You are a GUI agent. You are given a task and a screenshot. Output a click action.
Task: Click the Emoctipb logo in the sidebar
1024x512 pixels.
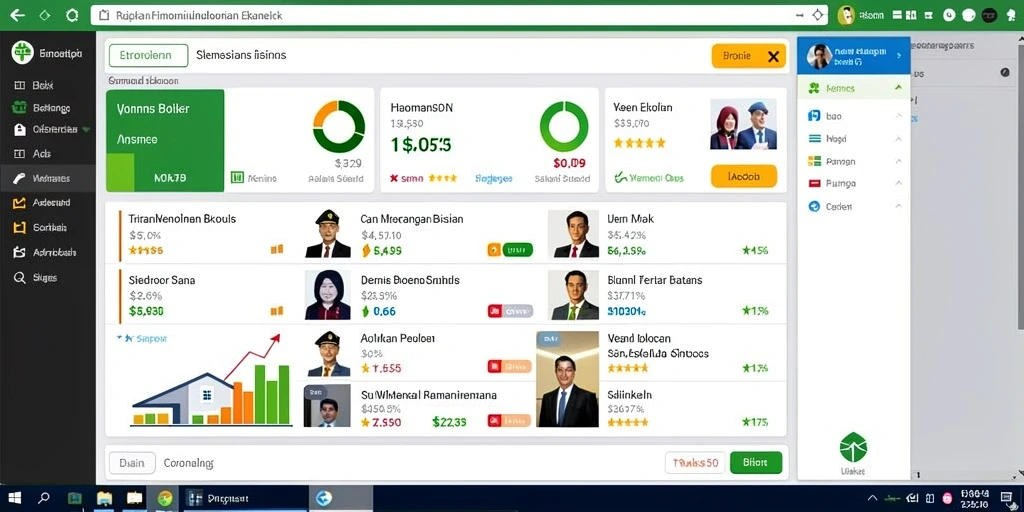[x=22, y=53]
